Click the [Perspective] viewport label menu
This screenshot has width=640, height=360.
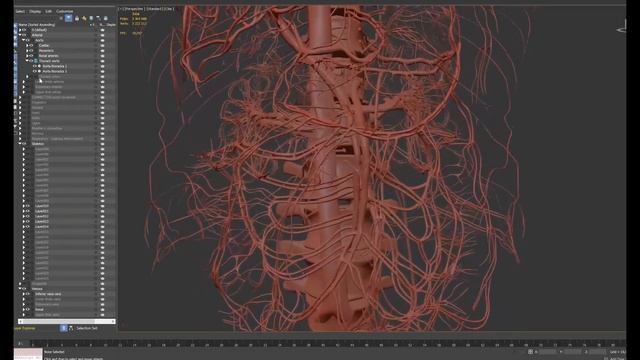click(133, 9)
